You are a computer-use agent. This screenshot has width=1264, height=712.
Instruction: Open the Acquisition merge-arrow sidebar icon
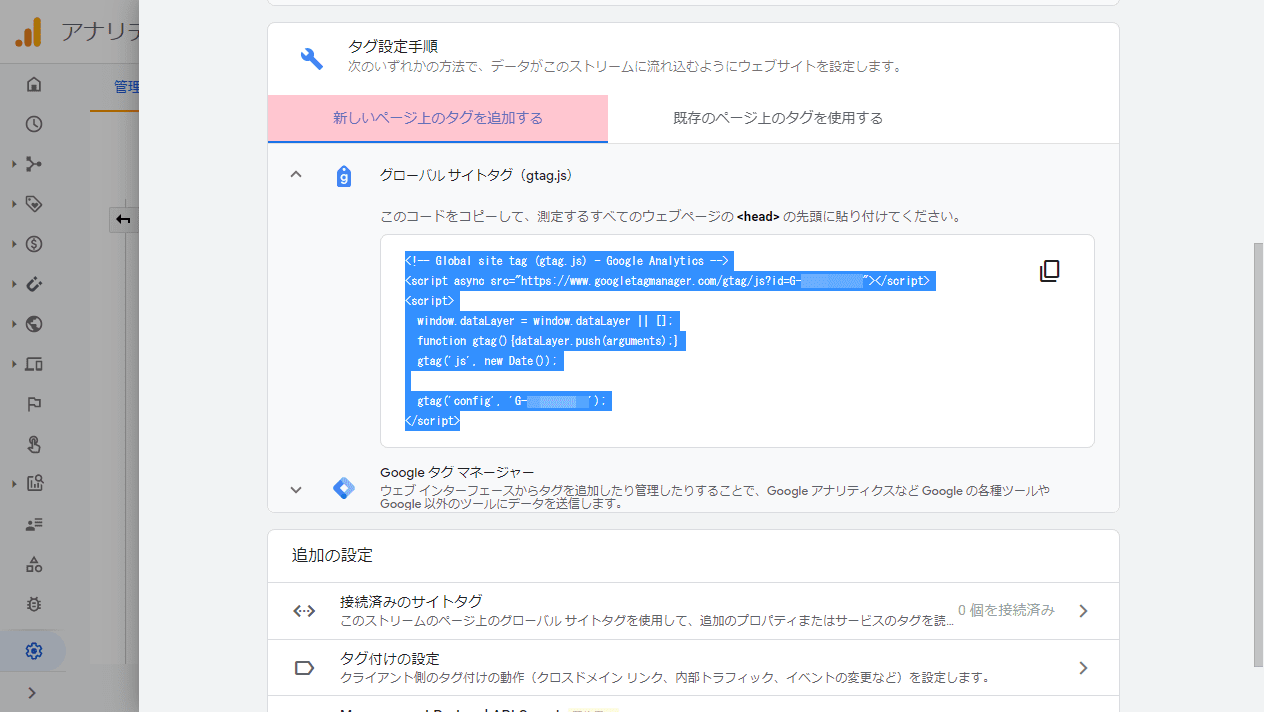coord(34,164)
